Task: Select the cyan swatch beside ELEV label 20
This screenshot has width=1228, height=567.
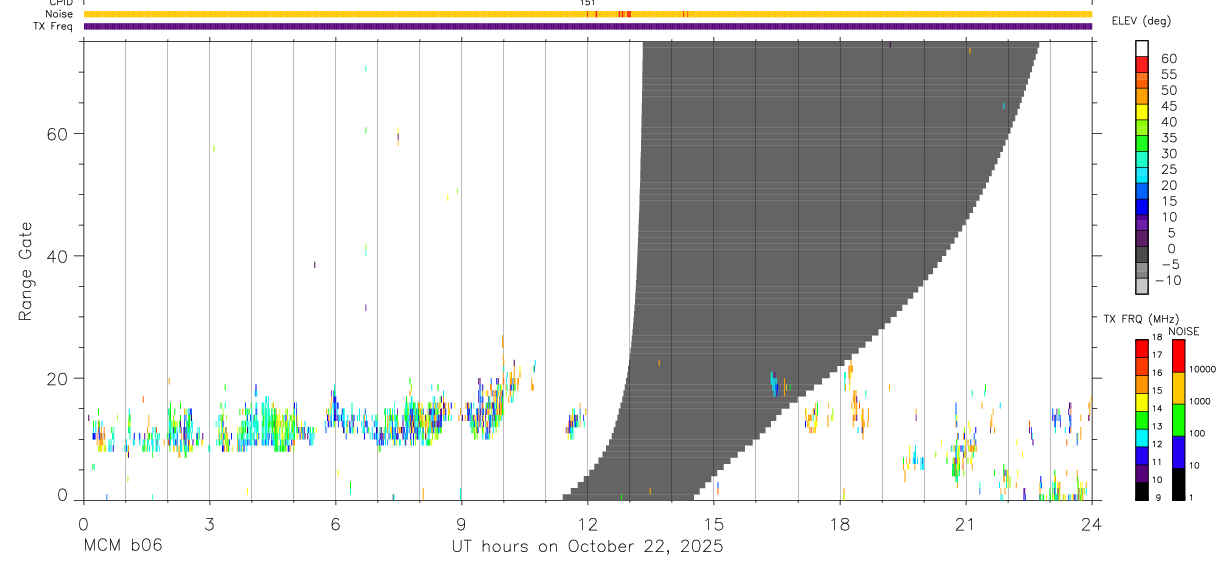Action: point(1142,175)
